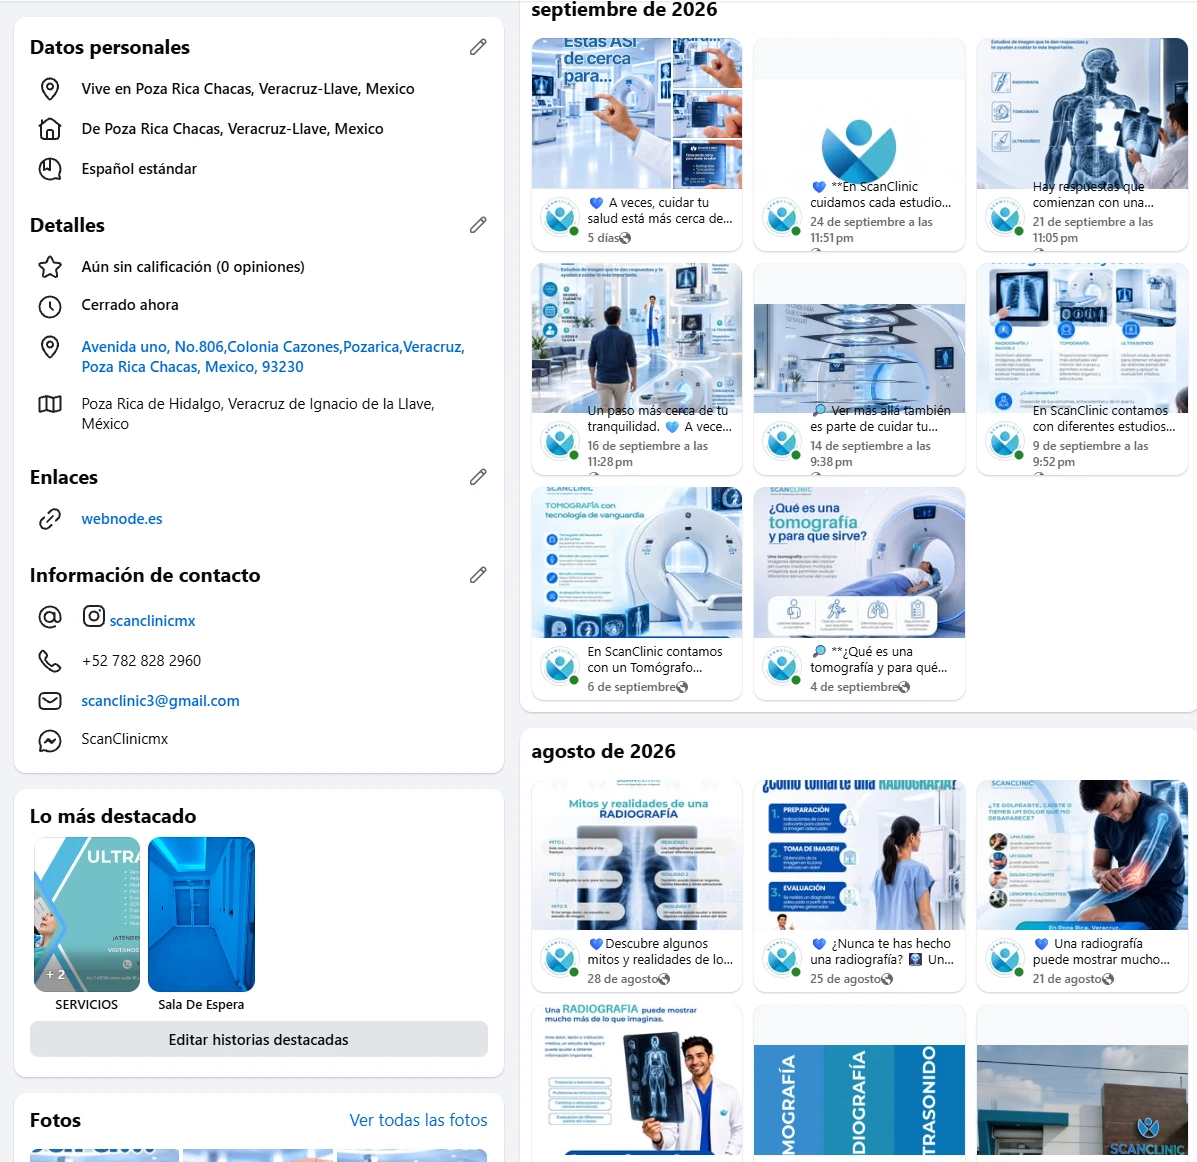Click the map icon beside Poza Rica de Hidalgo
Viewport: 1197px width, 1162px height.
pyautogui.click(x=50, y=404)
